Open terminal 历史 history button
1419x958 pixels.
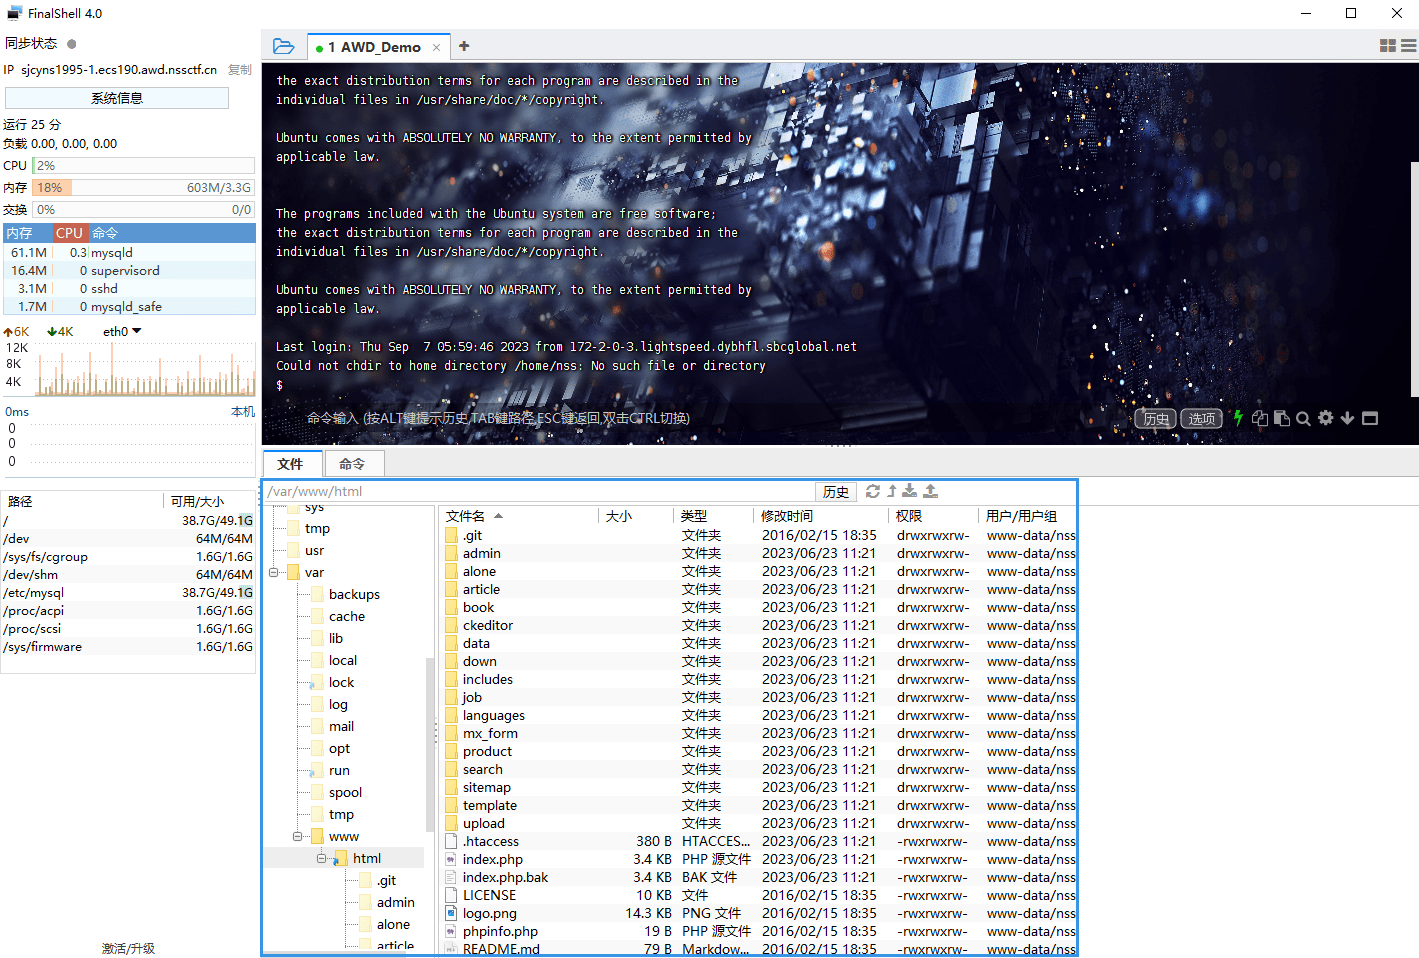(1156, 419)
